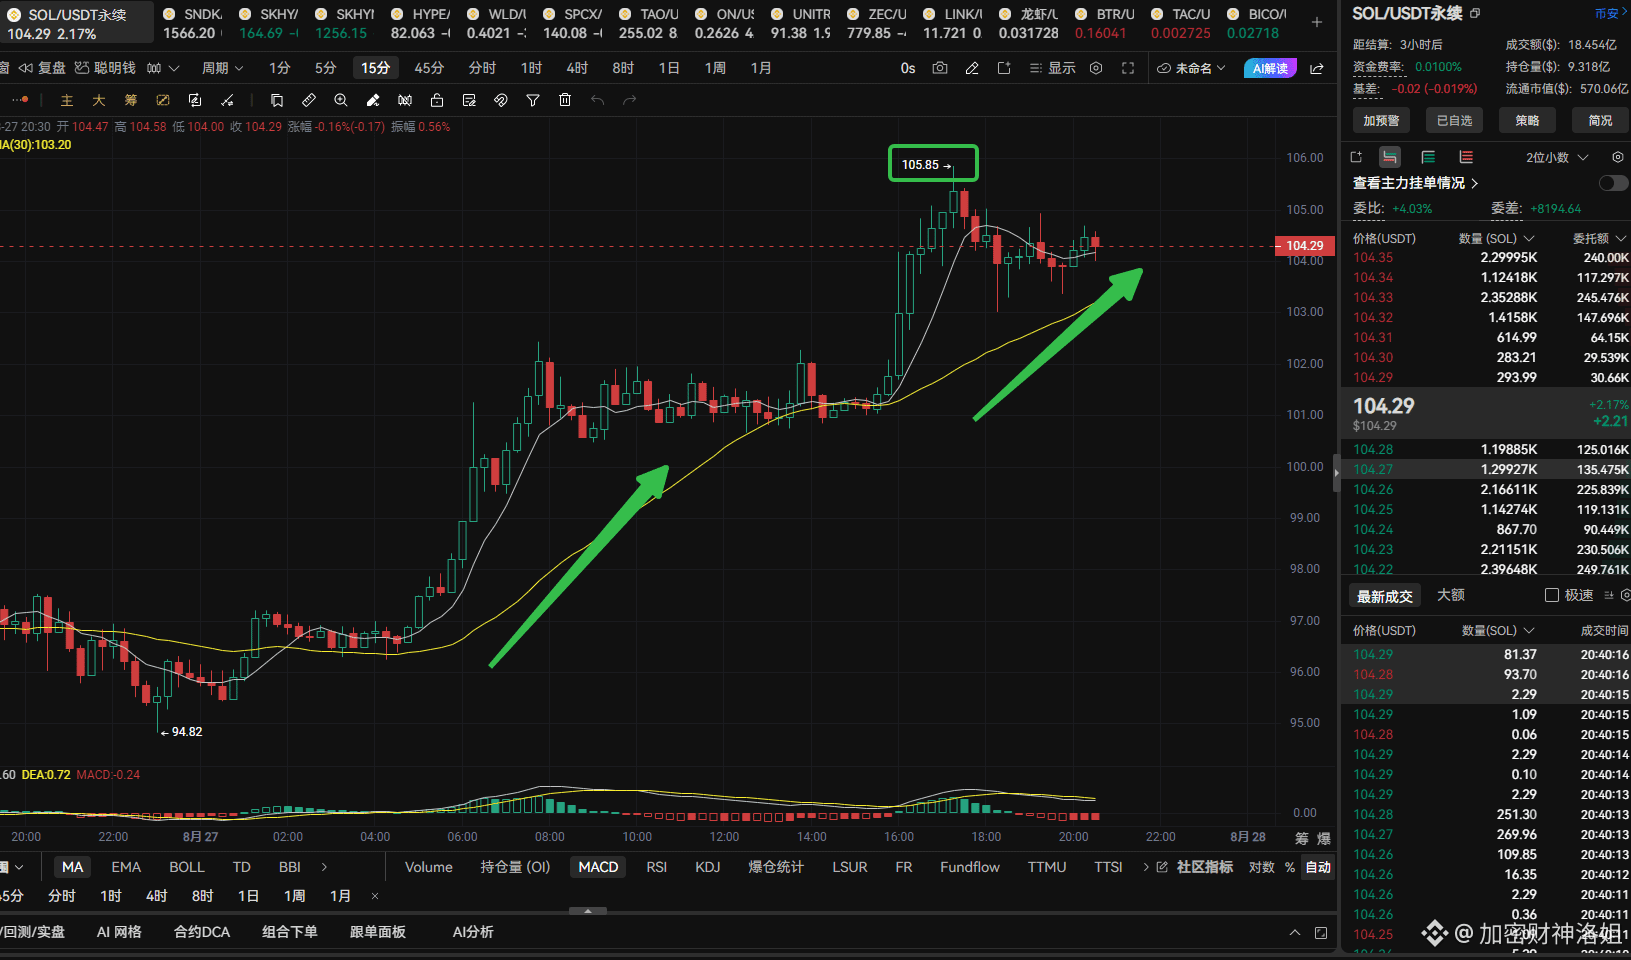The image size is (1631, 960).
Task: Toggle the 查看主力挂单情况 switch
Action: point(1613,183)
